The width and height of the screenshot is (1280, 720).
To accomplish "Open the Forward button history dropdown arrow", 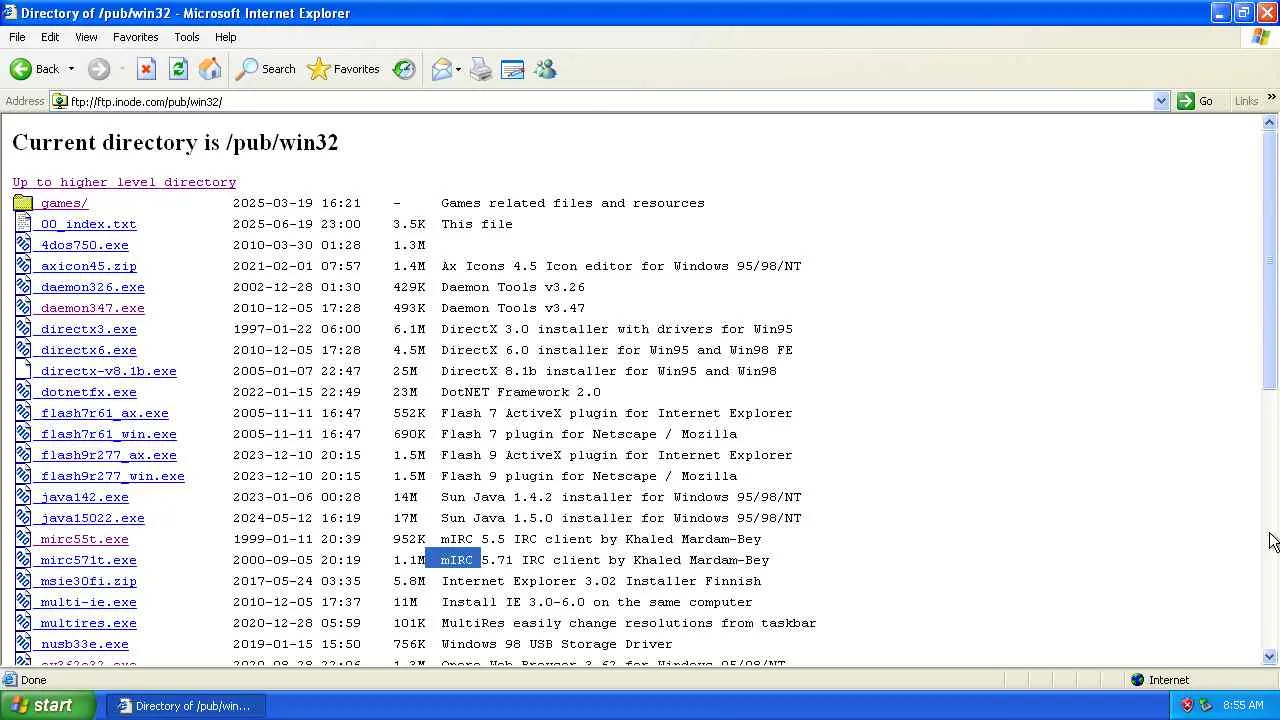I will click(x=122, y=69).
